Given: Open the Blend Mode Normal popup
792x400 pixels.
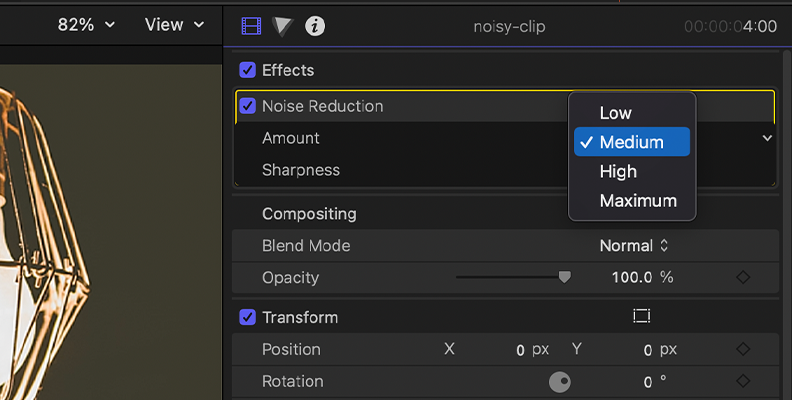Looking at the screenshot, I should (634, 245).
